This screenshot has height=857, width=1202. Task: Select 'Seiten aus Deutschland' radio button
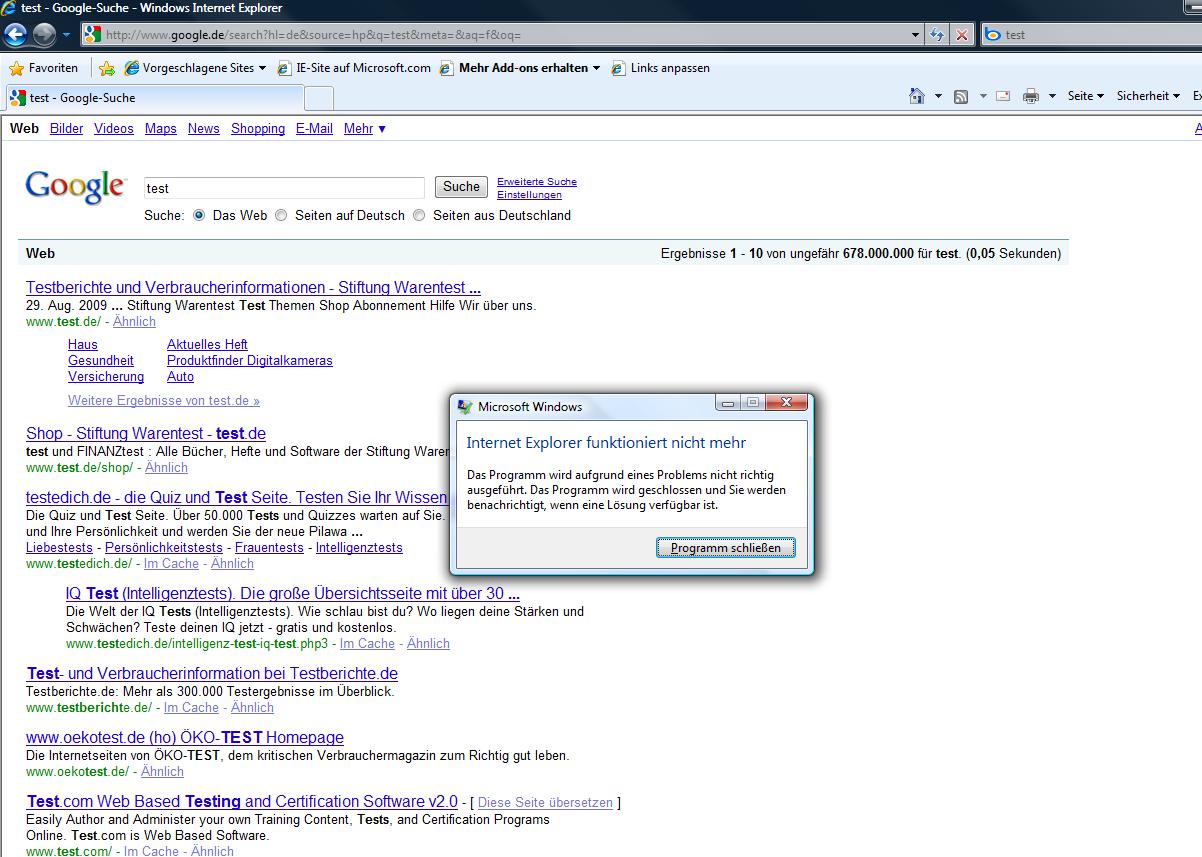click(419, 215)
